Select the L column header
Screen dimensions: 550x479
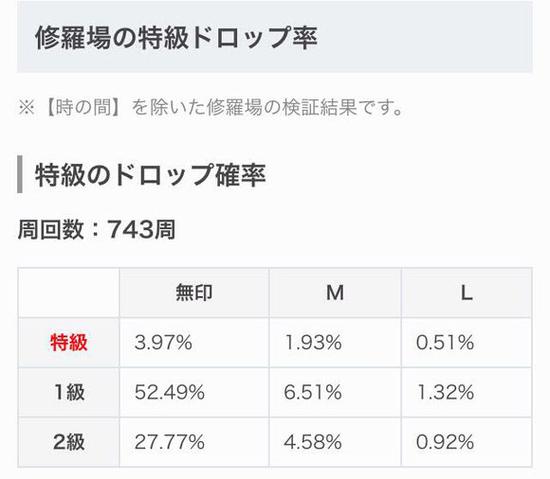[x=467, y=292]
